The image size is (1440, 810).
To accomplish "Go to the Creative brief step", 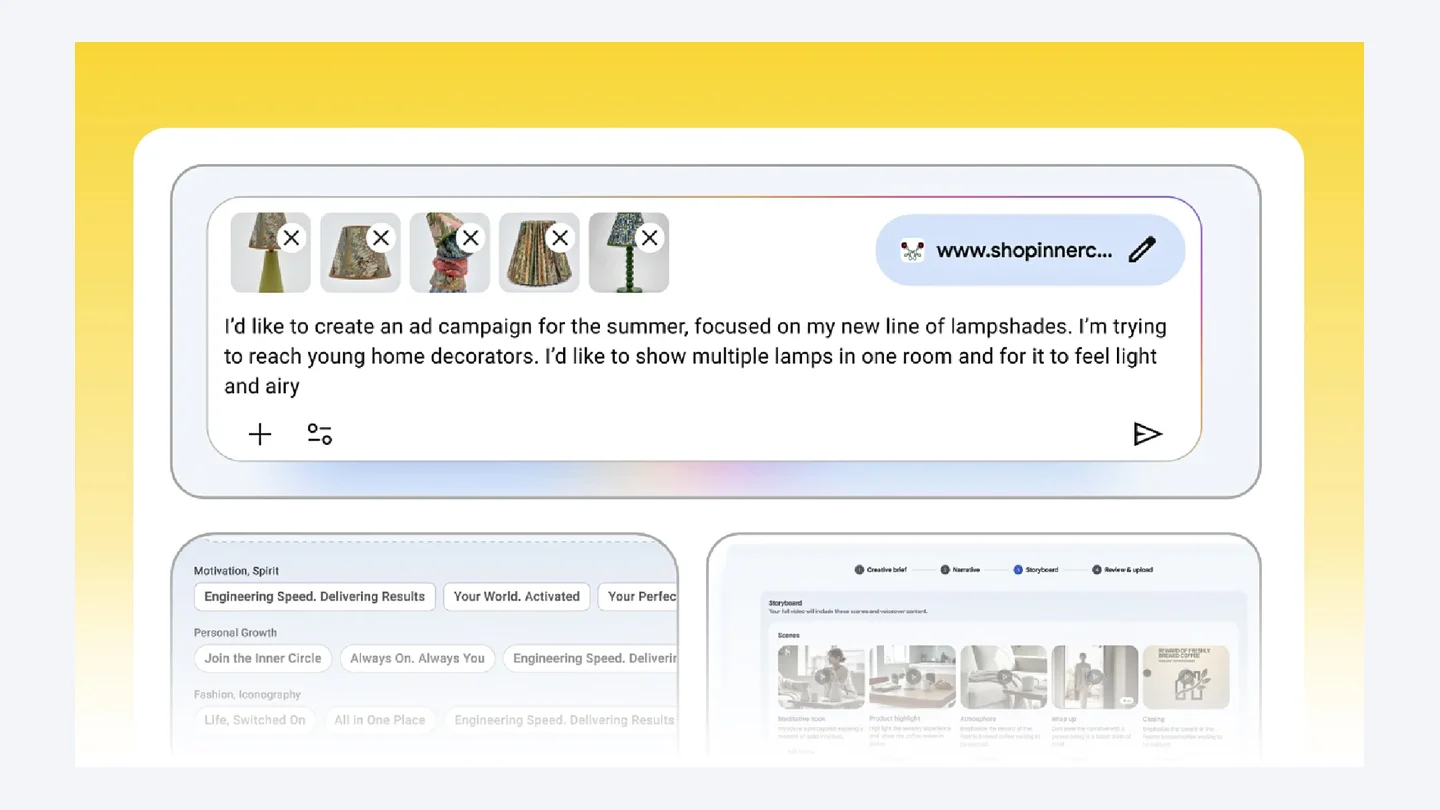I will point(880,570).
